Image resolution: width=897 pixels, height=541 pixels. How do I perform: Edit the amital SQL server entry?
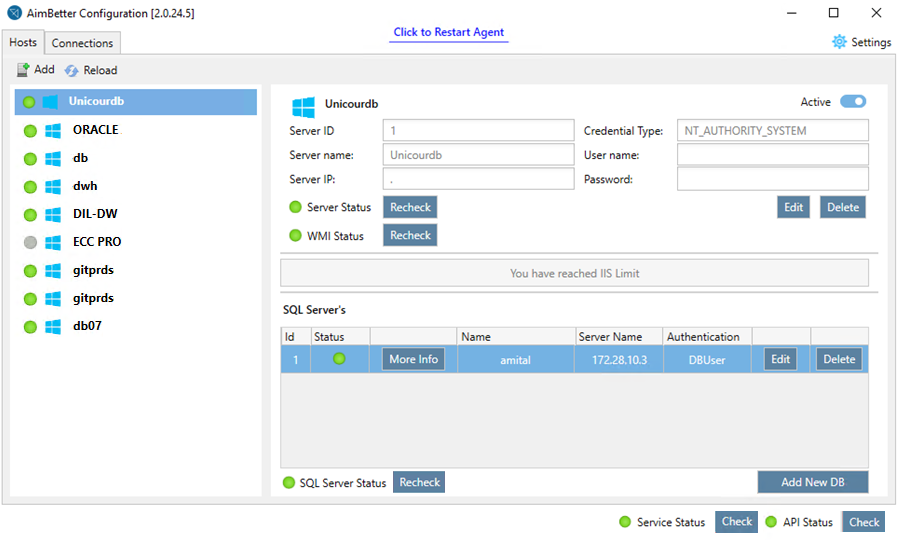coord(780,359)
